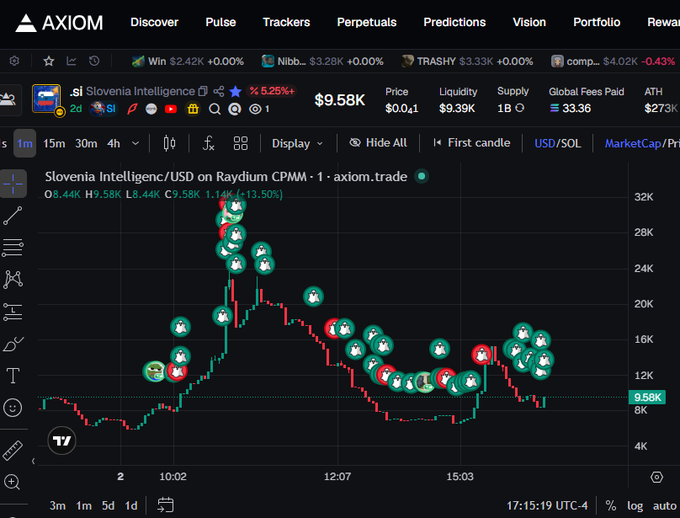The image size is (680, 518).
Task: Toggle percent scale mode
Action: (611, 505)
